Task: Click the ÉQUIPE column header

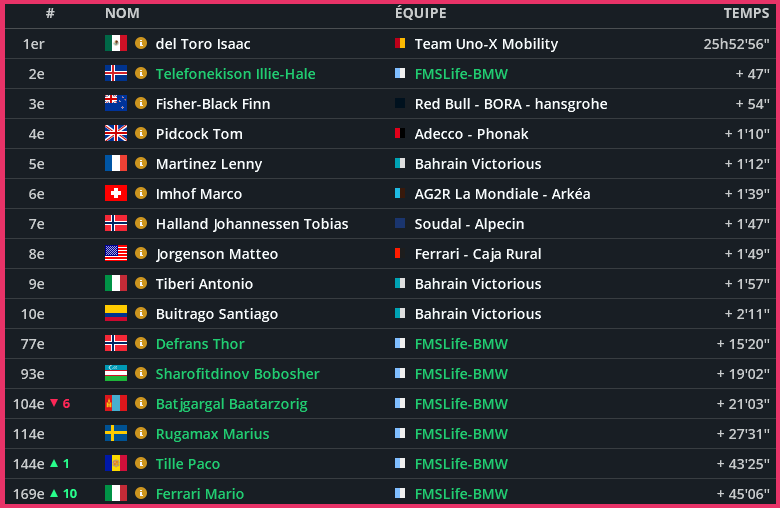Action: click(x=420, y=14)
